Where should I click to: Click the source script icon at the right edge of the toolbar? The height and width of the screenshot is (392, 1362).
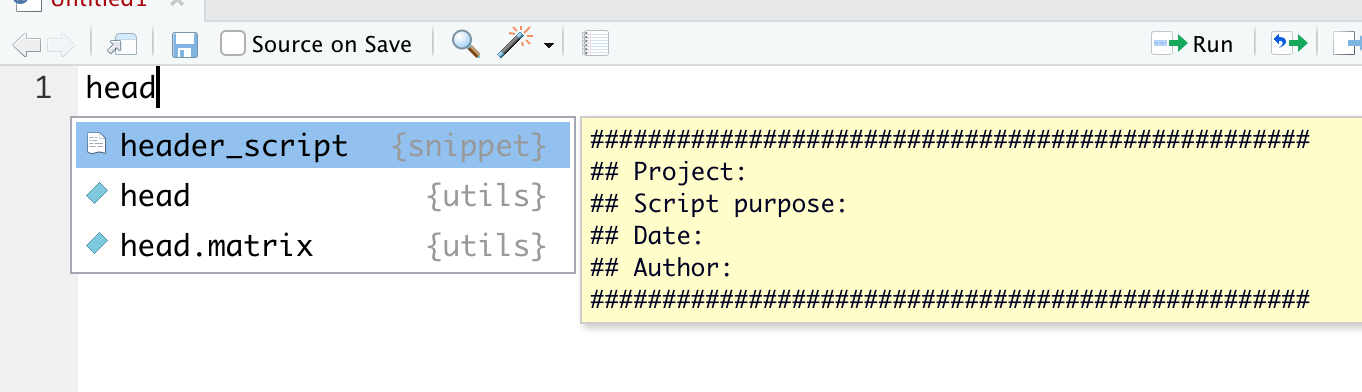pyautogui.click(x=1348, y=44)
